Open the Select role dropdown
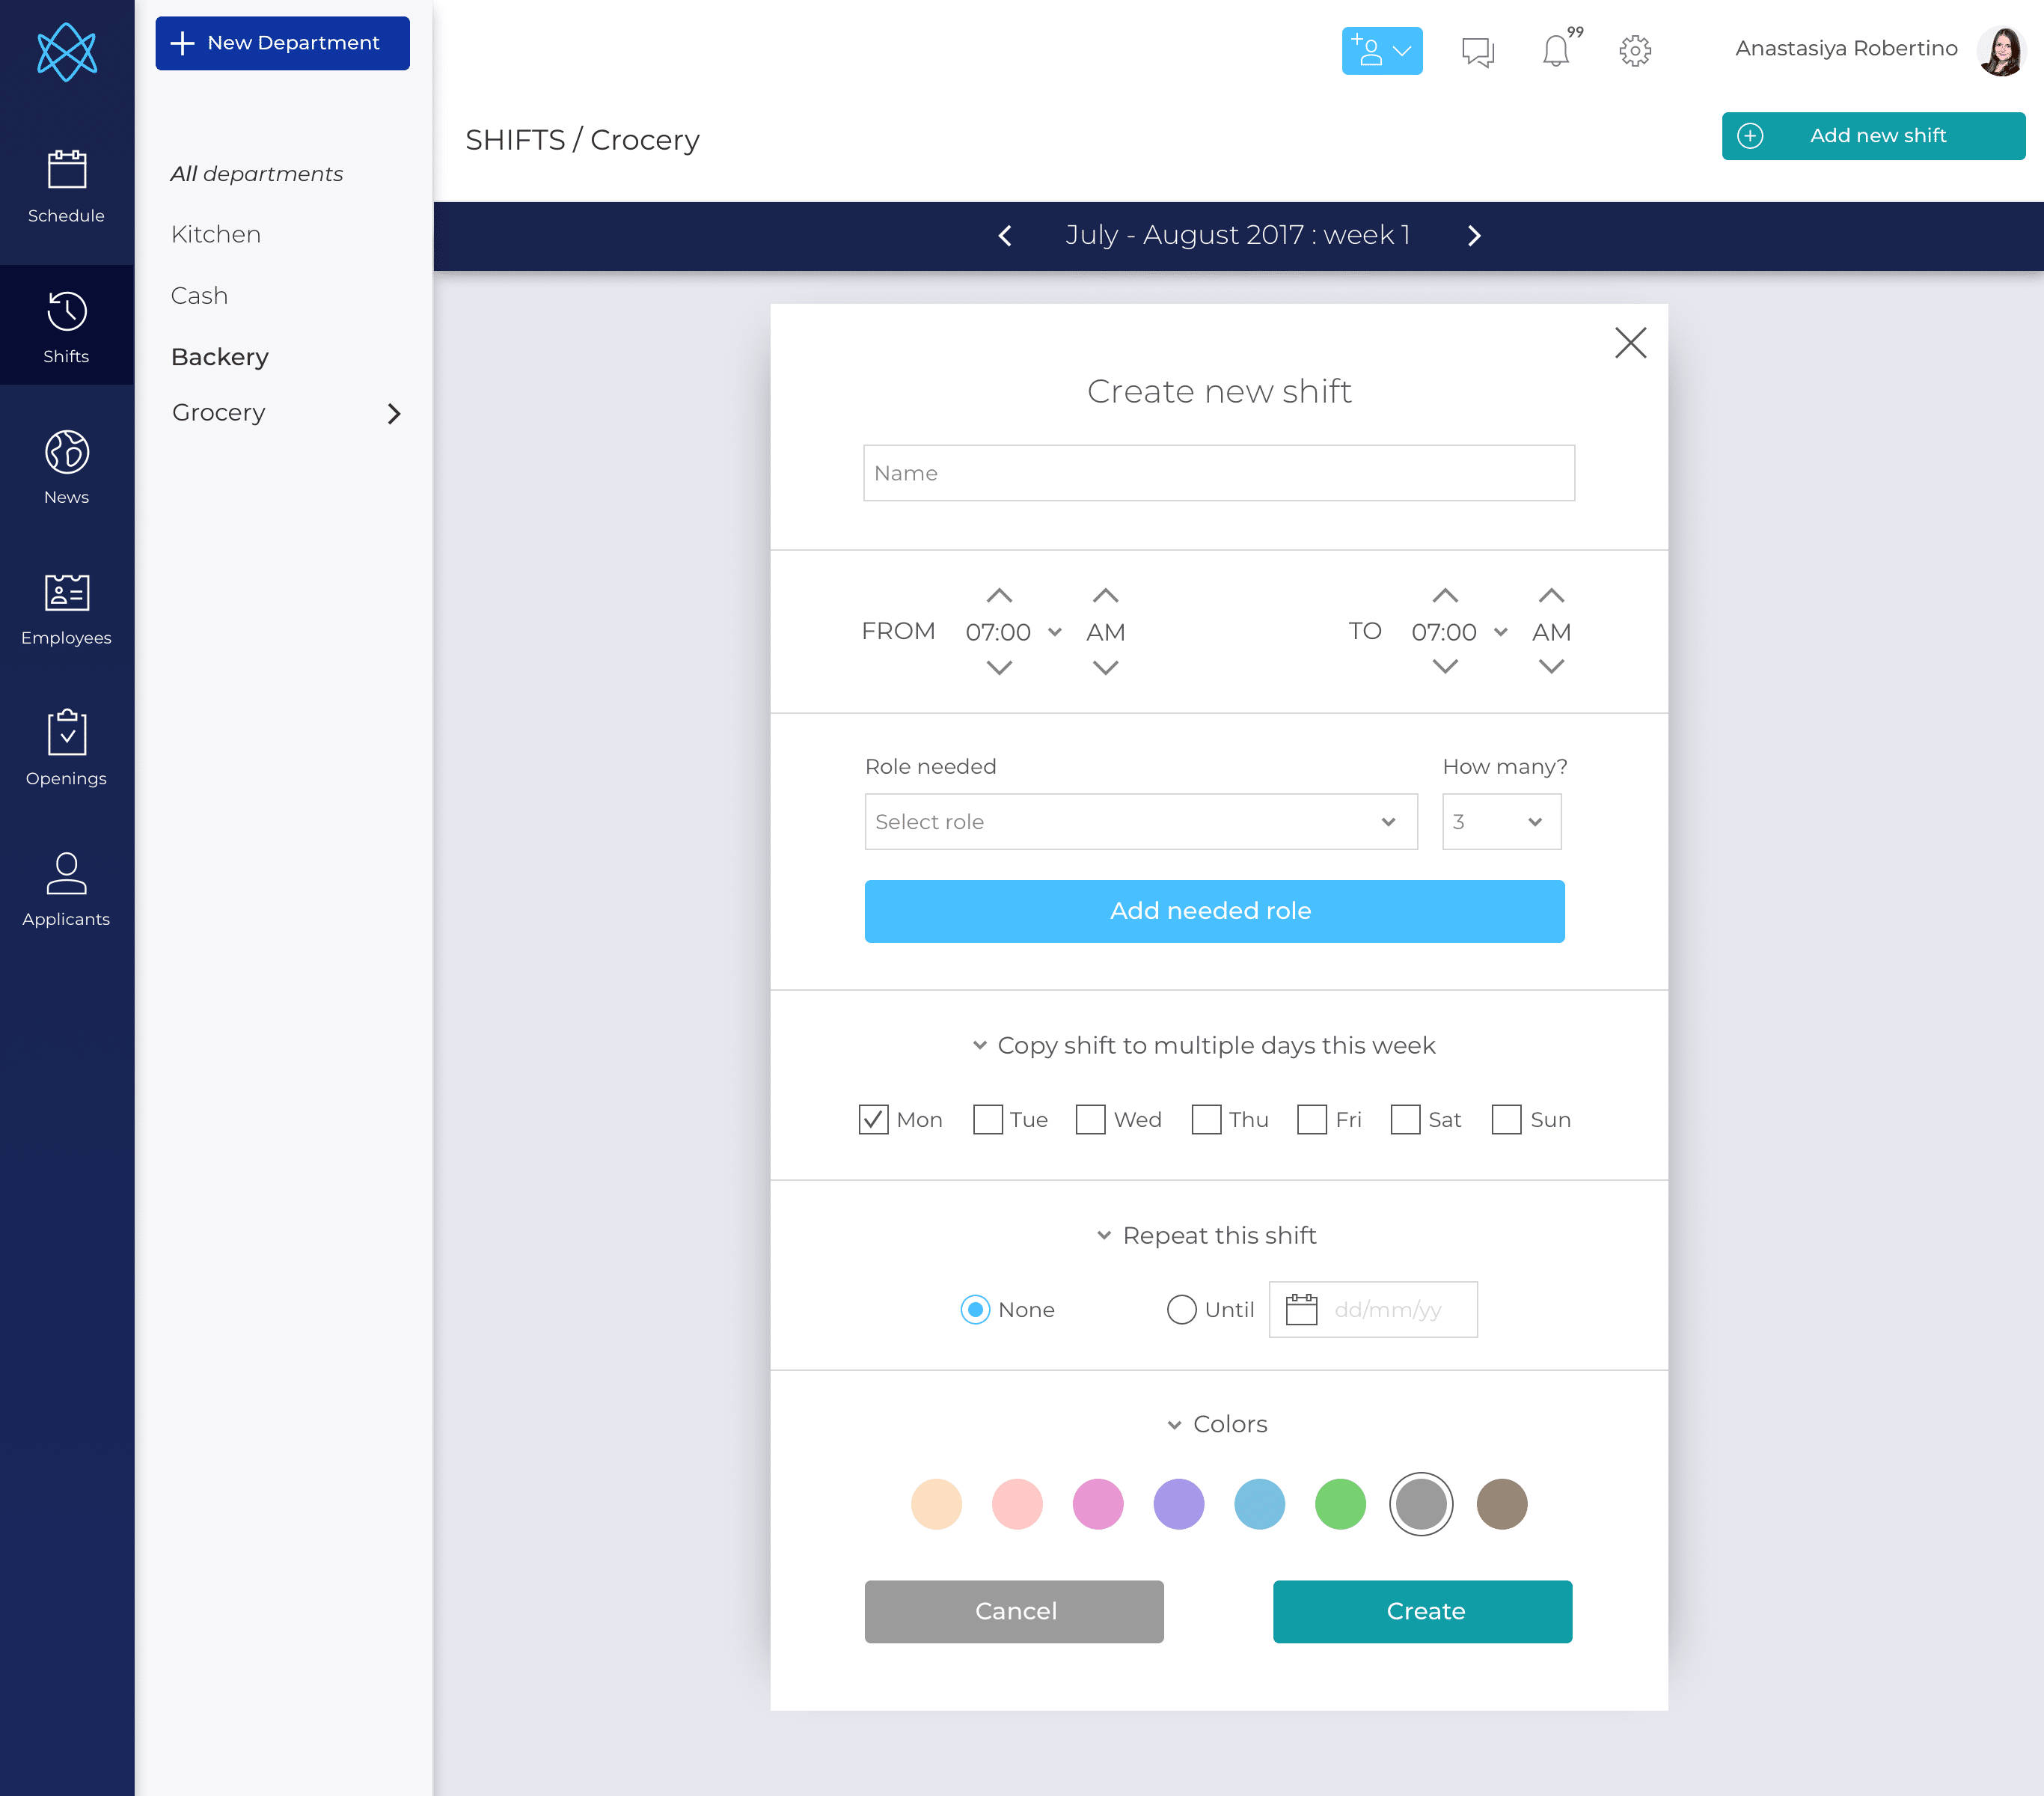Screen dimensions: 2044x1796 click(1140, 821)
